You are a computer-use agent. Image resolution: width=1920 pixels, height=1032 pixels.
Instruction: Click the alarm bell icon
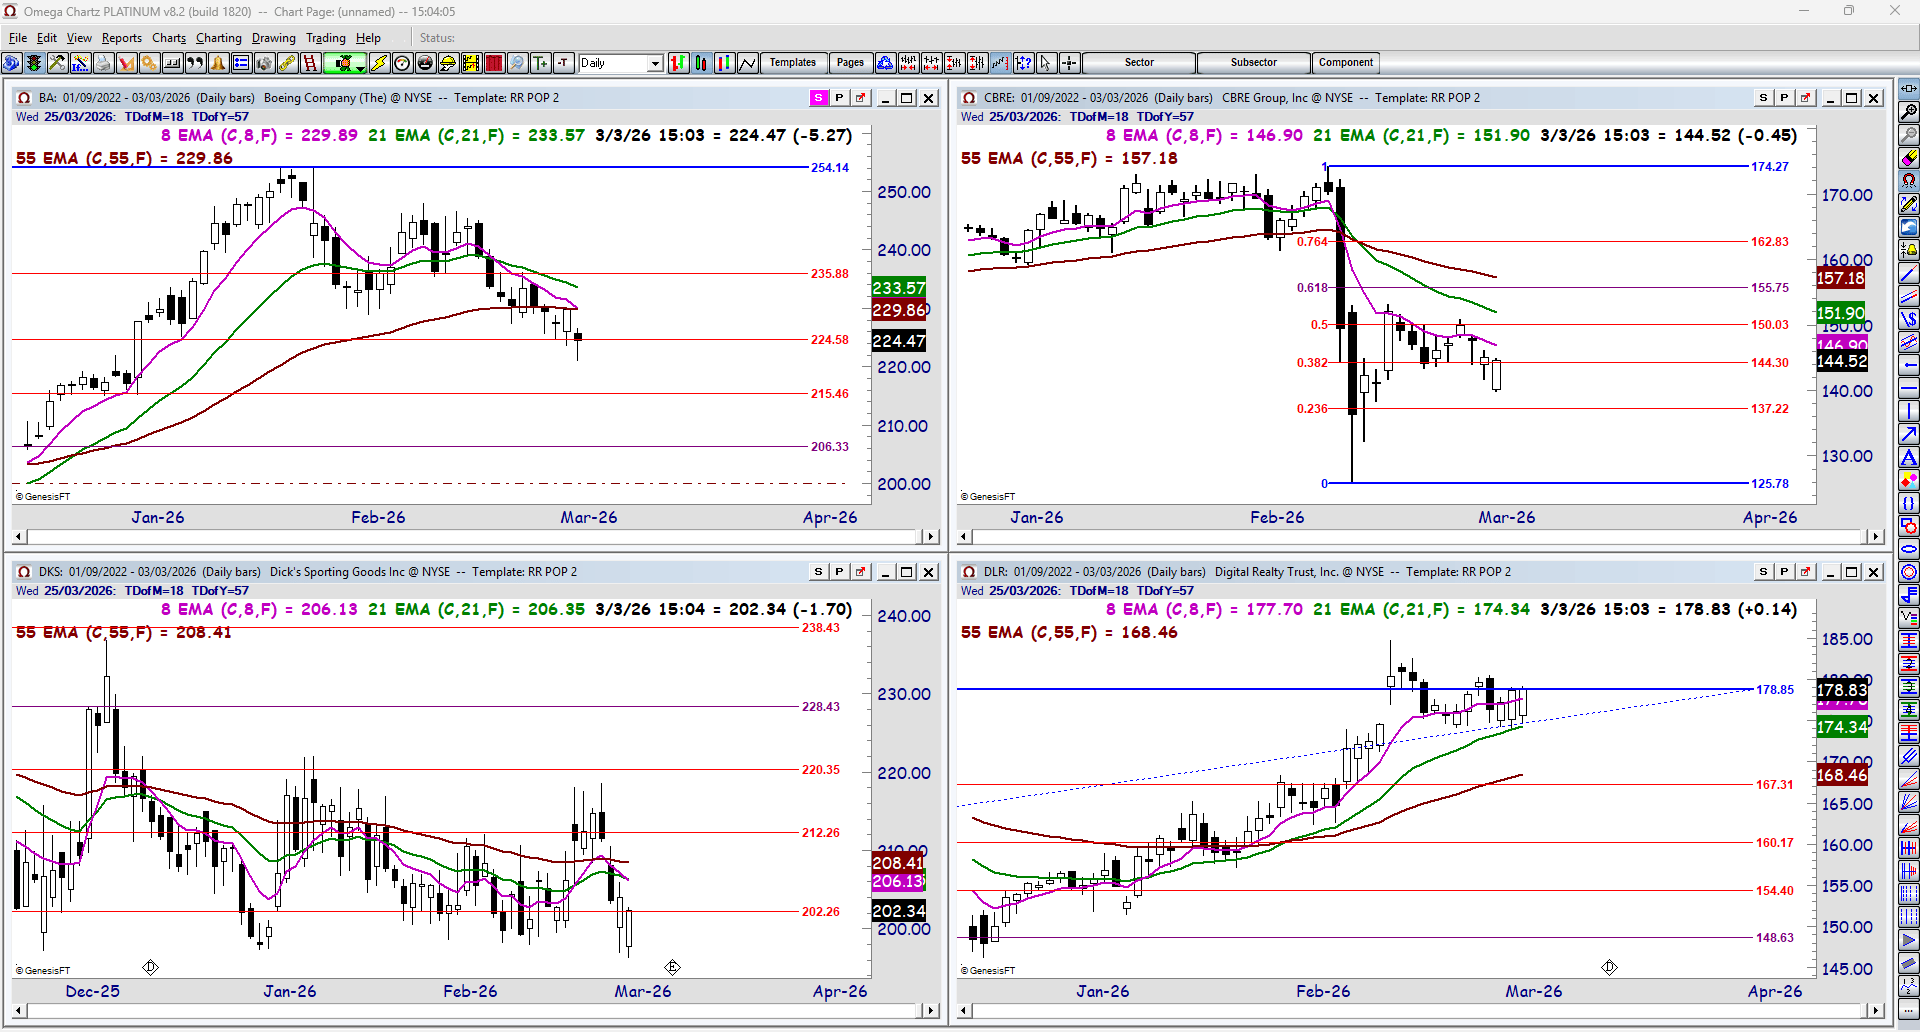(x=218, y=63)
